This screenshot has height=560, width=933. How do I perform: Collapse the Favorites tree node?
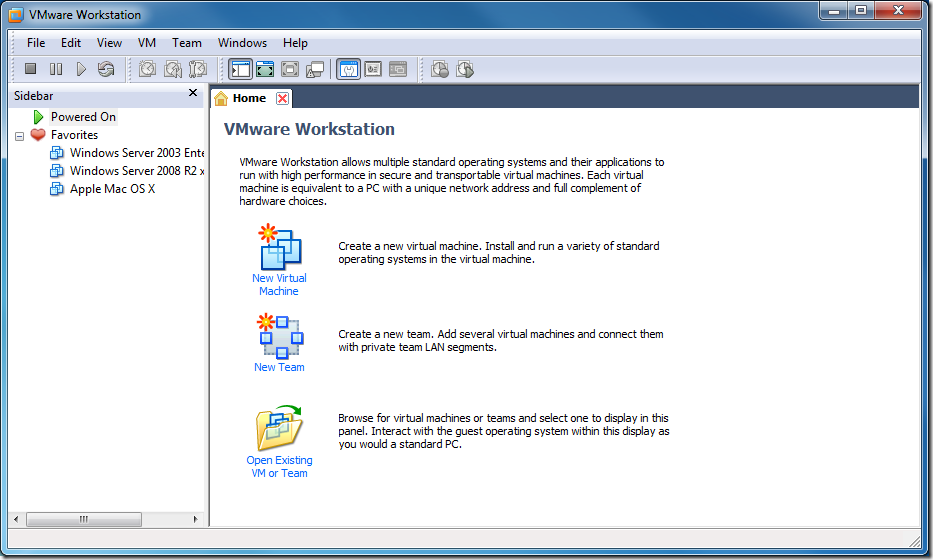(20, 136)
